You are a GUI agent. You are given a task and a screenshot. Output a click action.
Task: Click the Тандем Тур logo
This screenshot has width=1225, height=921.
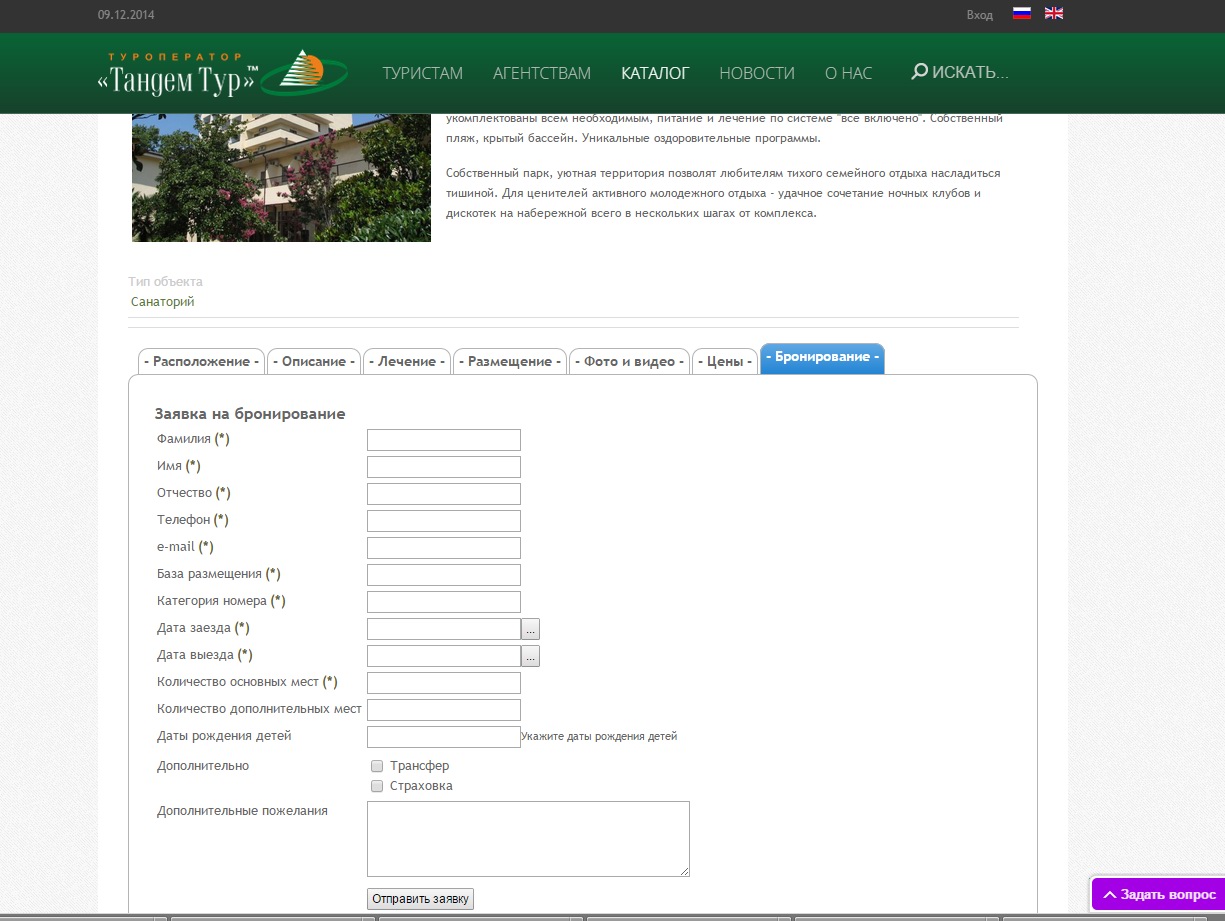click(222, 75)
